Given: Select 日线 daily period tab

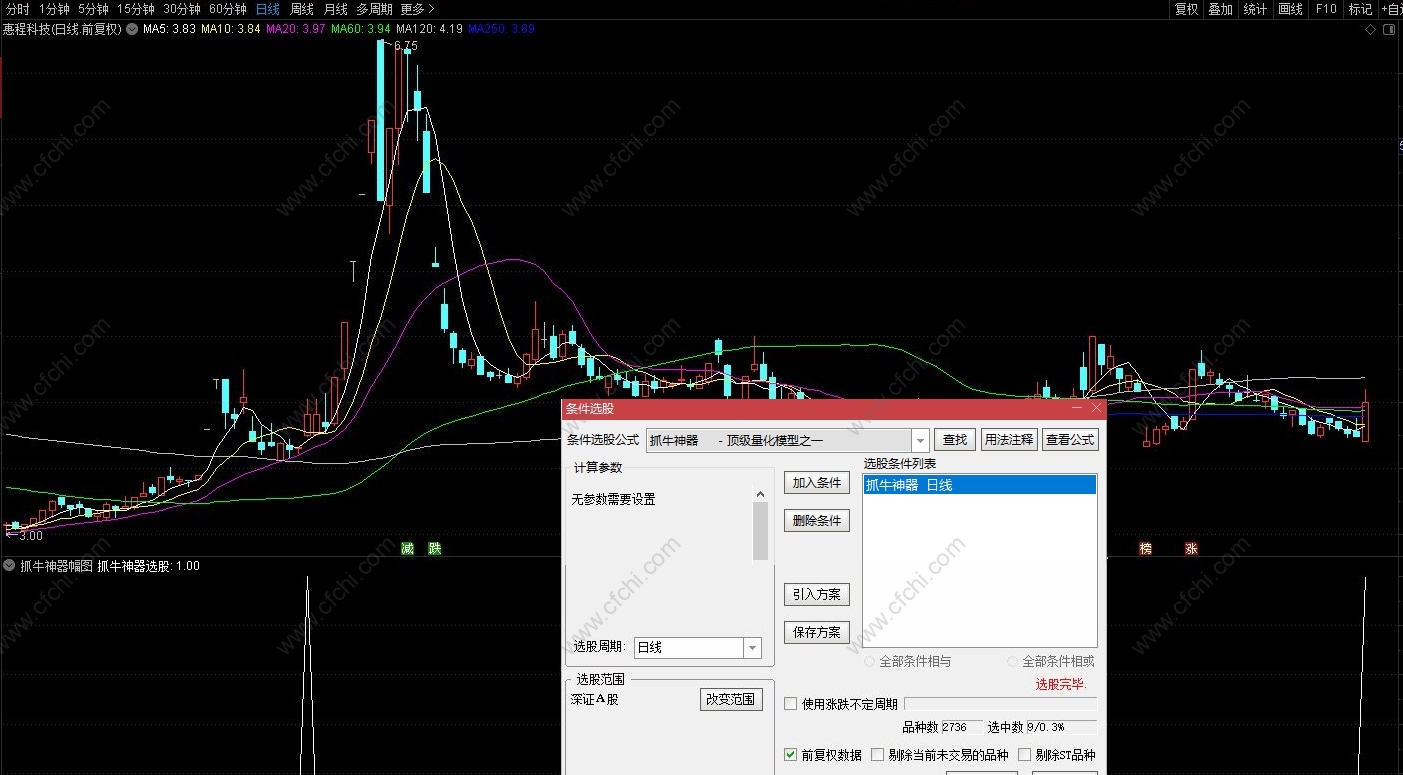Looking at the screenshot, I should 268,9.
